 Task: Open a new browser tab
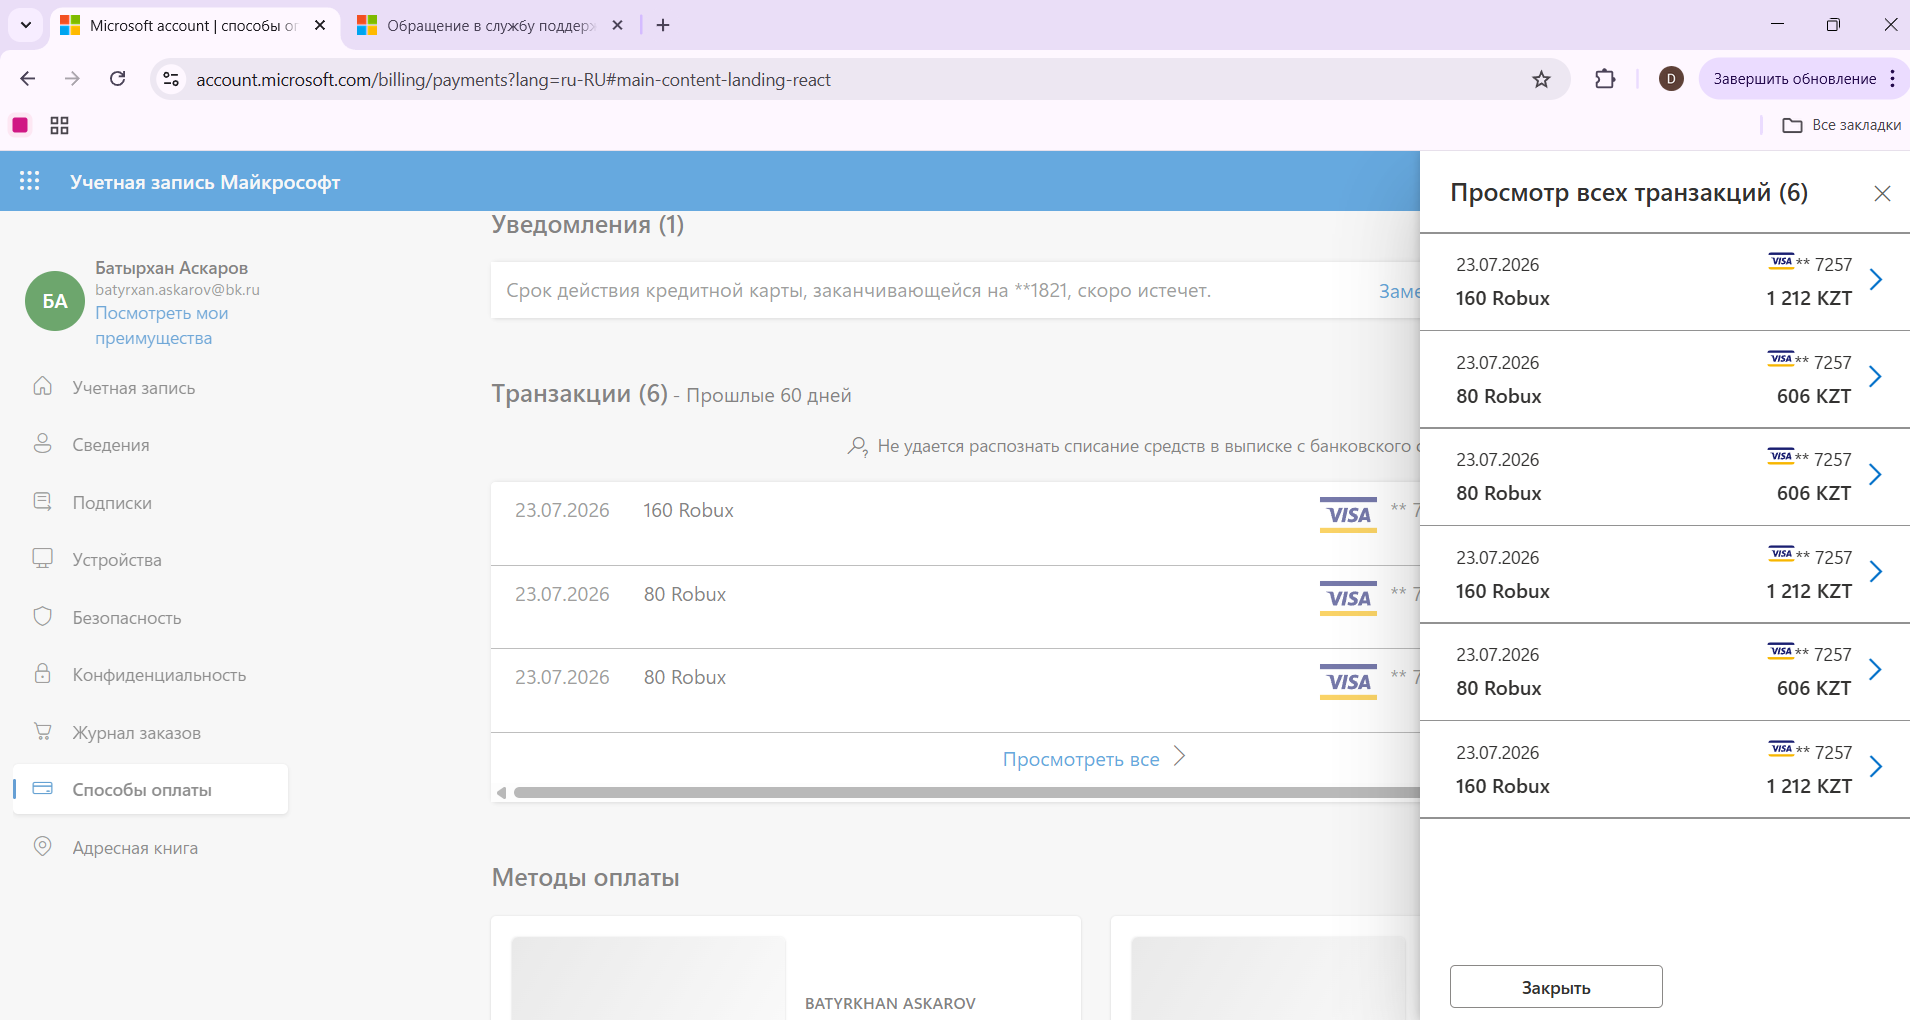663,25
